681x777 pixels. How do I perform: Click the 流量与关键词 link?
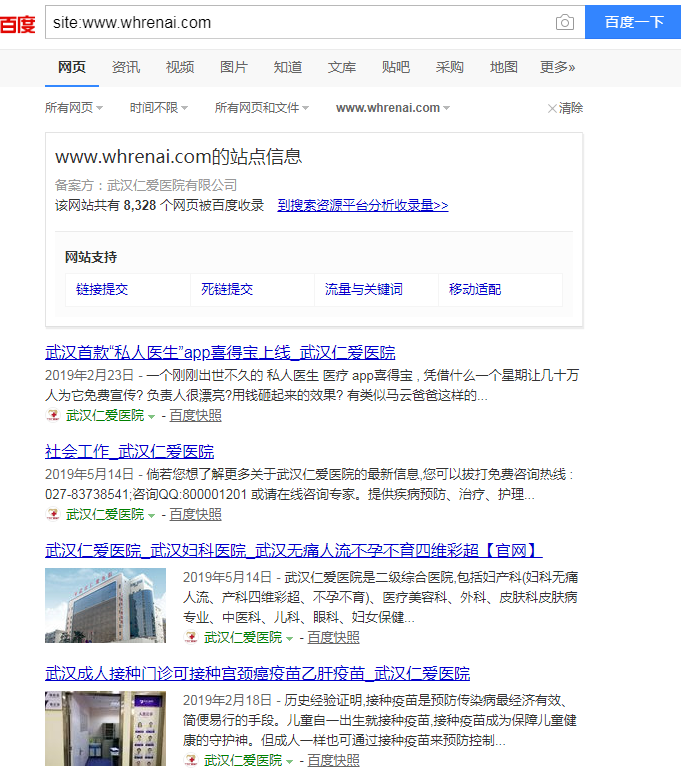(x=364, y=289)
